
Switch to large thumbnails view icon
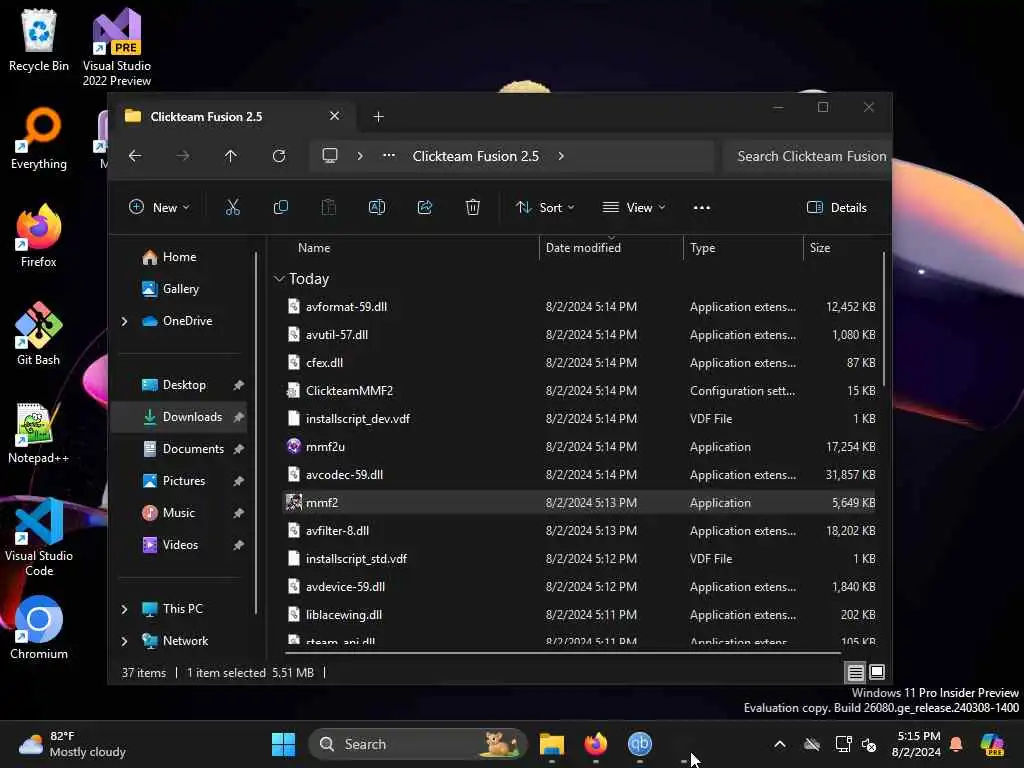877,672
